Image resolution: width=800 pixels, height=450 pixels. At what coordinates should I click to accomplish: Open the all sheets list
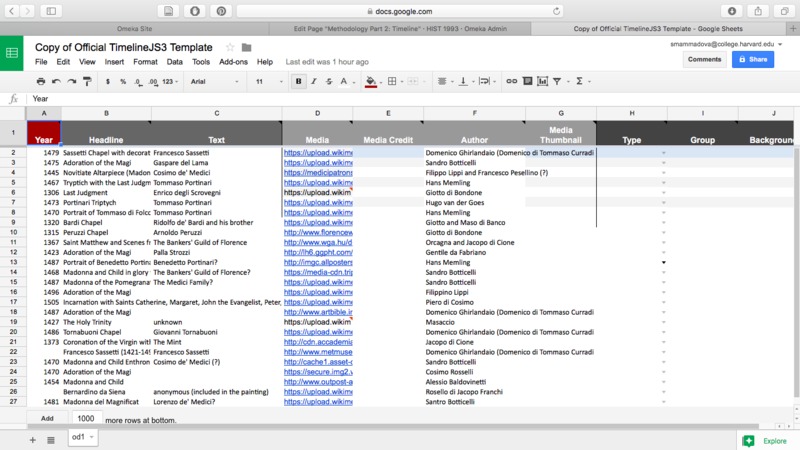click(51, 440)
